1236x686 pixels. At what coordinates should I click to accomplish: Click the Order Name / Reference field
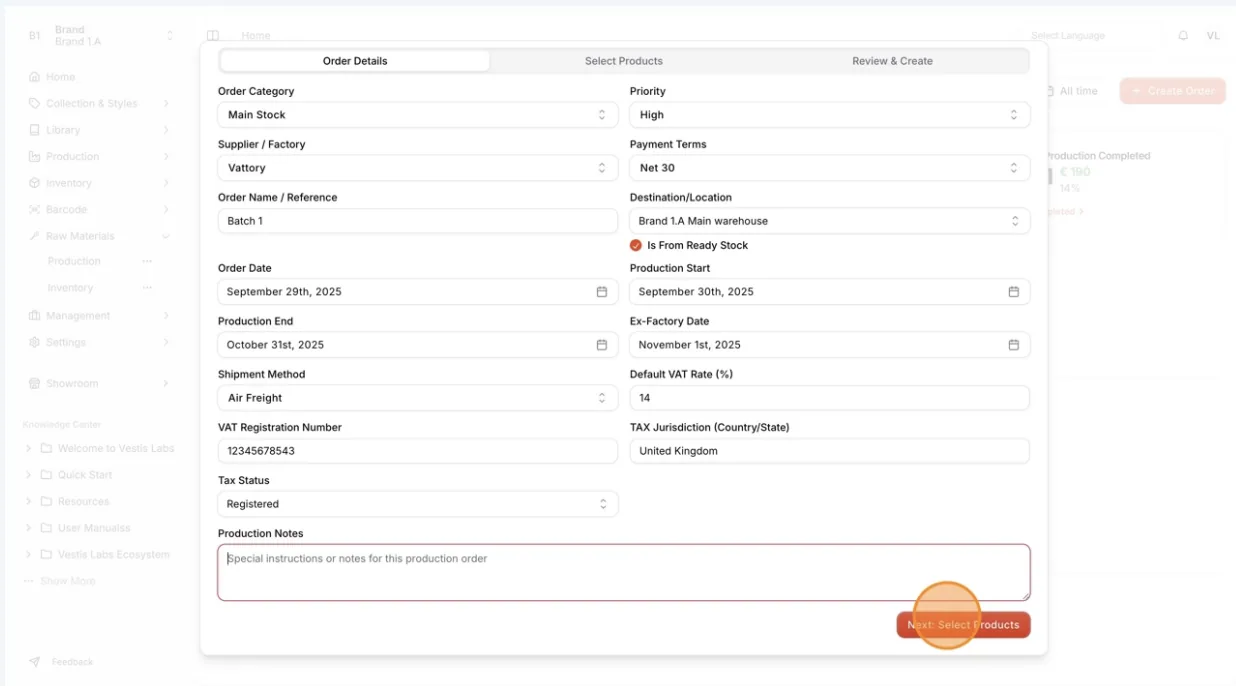pyautogui.click(x=418, y=221)
